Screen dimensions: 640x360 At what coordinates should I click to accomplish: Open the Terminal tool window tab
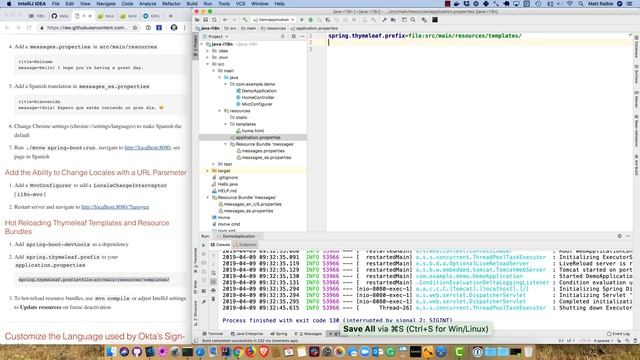point(213,334)
